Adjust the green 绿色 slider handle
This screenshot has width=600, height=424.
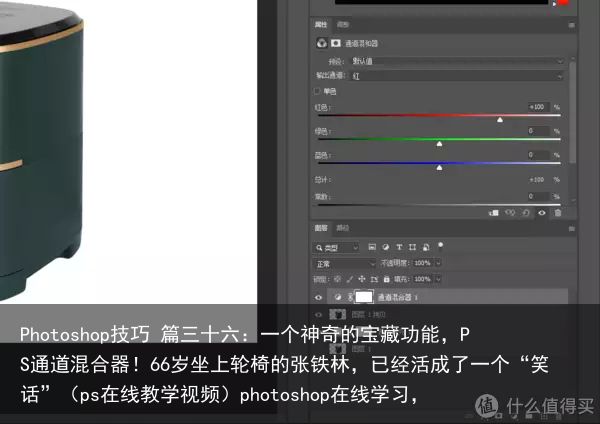click(x=439, y=144)
